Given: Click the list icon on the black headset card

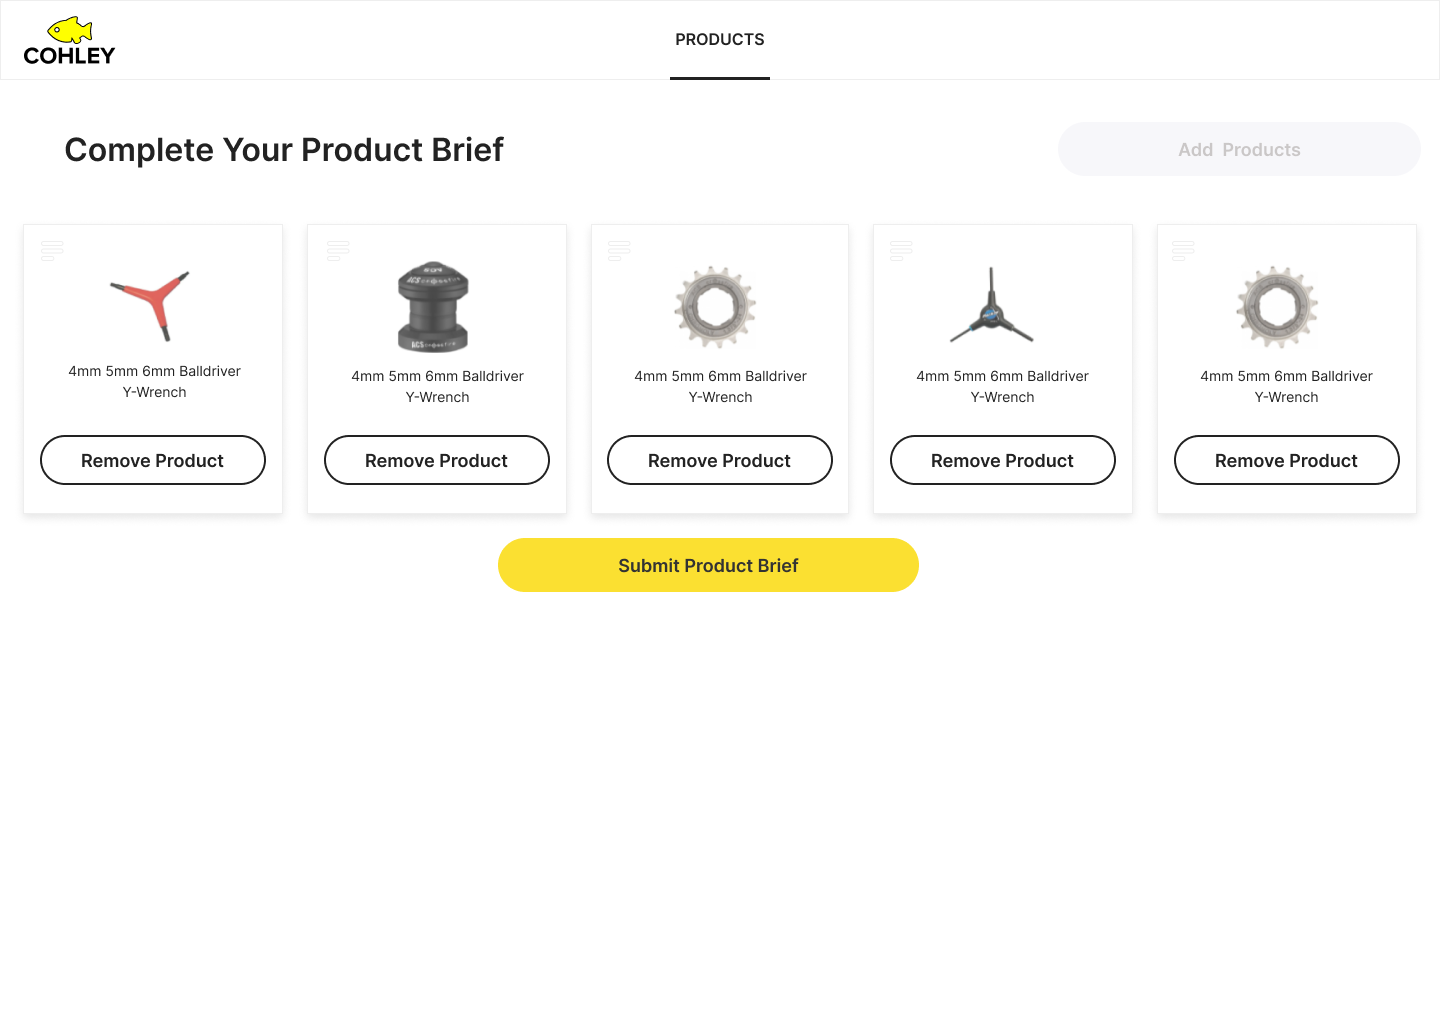Looking at the screenshot, I should point(338,250).
